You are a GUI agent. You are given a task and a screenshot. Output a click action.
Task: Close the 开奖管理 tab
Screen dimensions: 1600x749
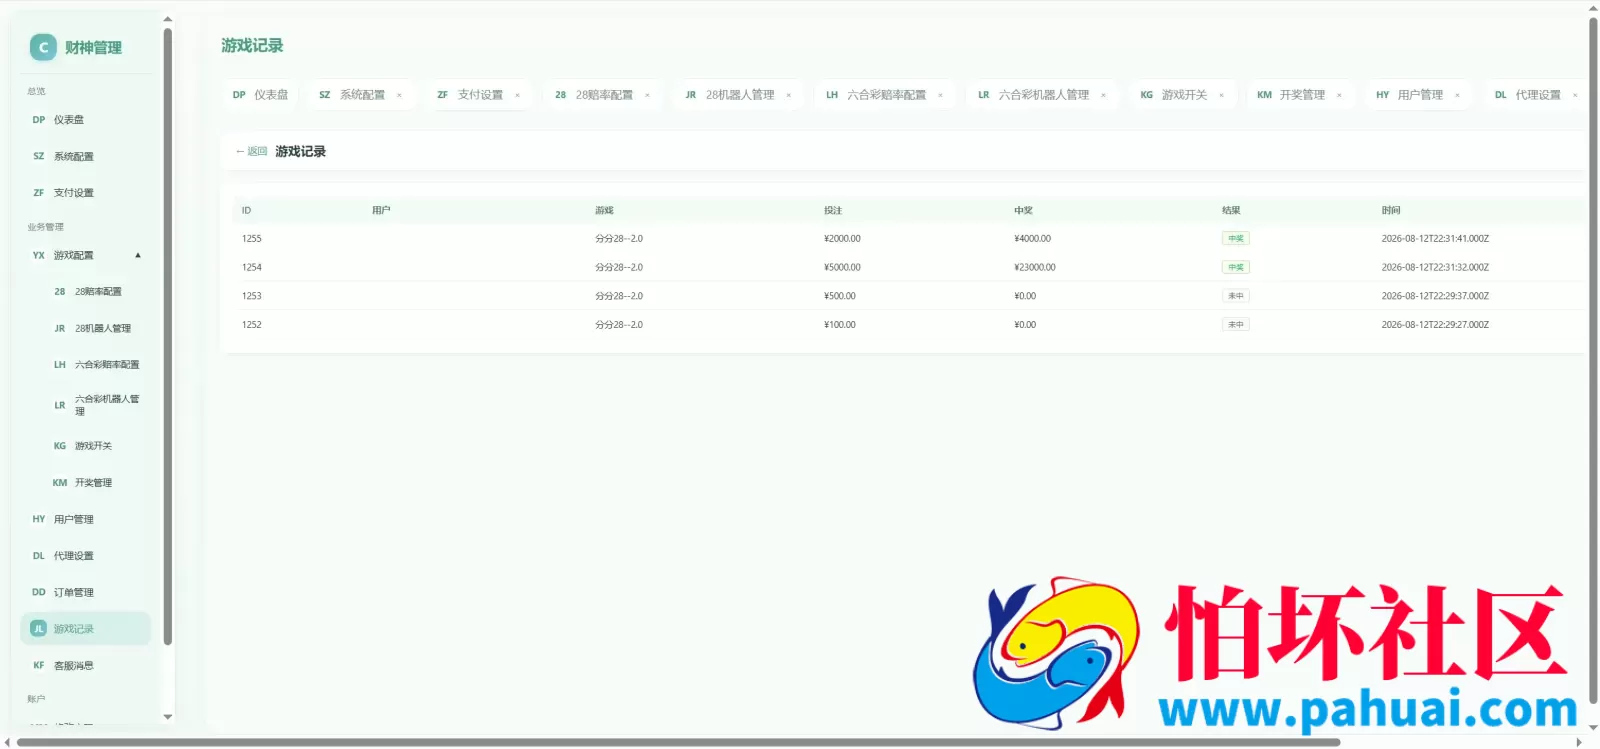[1339, 96]
